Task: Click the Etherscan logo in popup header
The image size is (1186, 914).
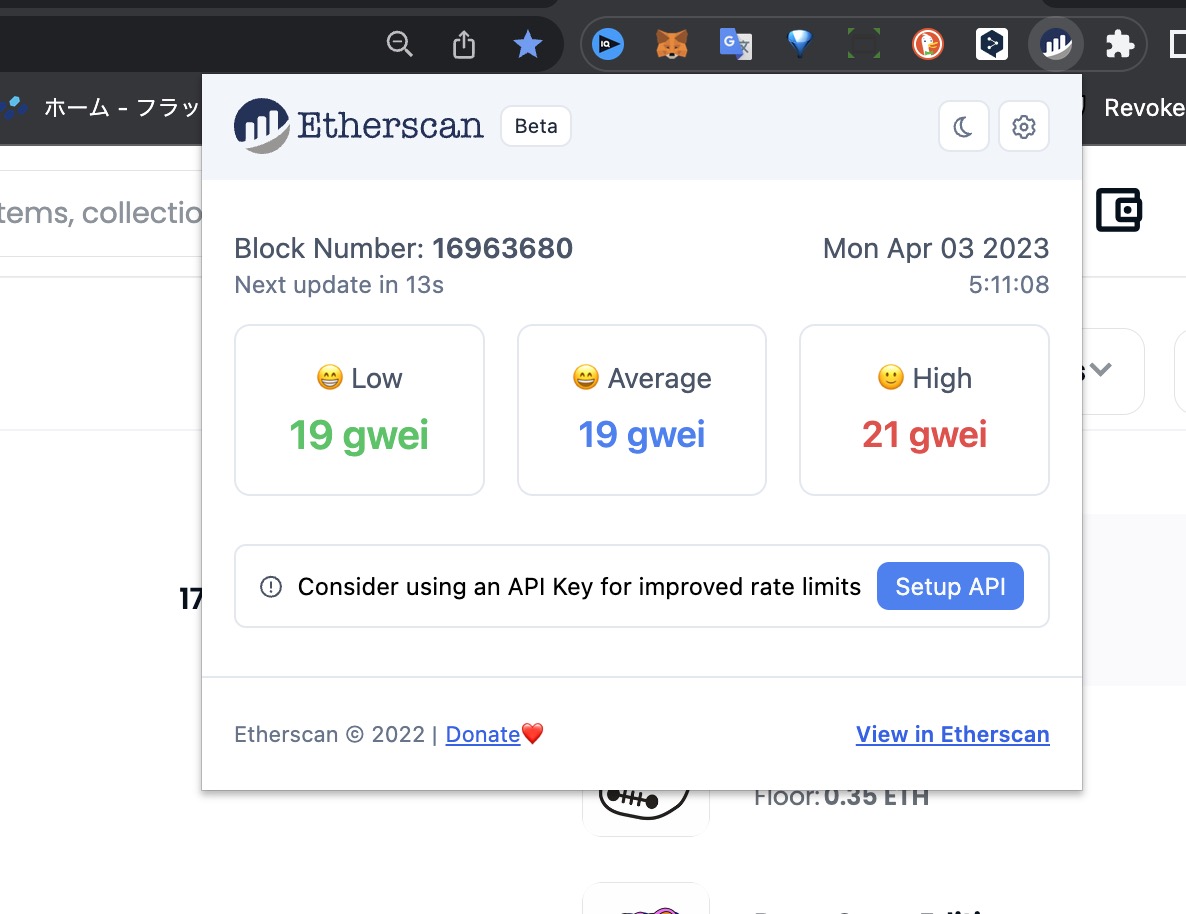Action: (x=359, y=126)
